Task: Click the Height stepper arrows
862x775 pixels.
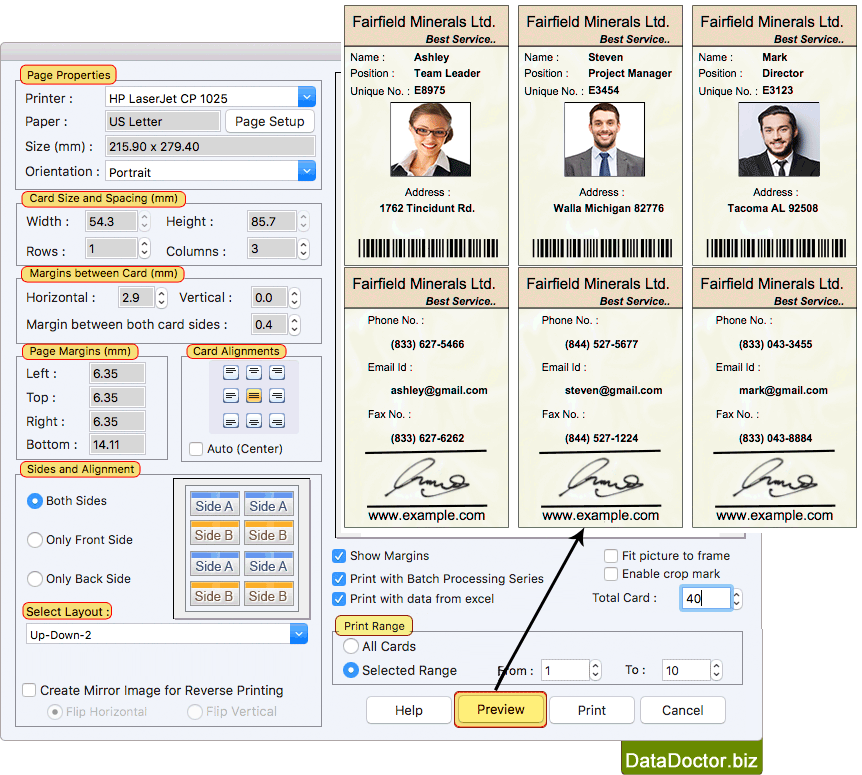Action: pos(303,222)
